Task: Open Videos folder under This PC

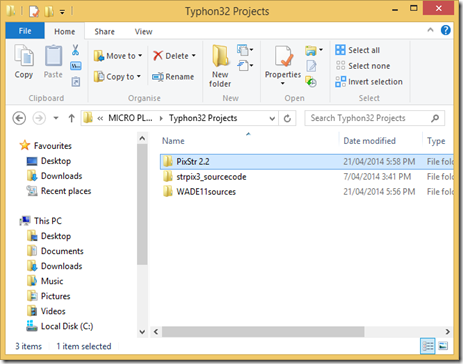Action: [x=46, y=311]
